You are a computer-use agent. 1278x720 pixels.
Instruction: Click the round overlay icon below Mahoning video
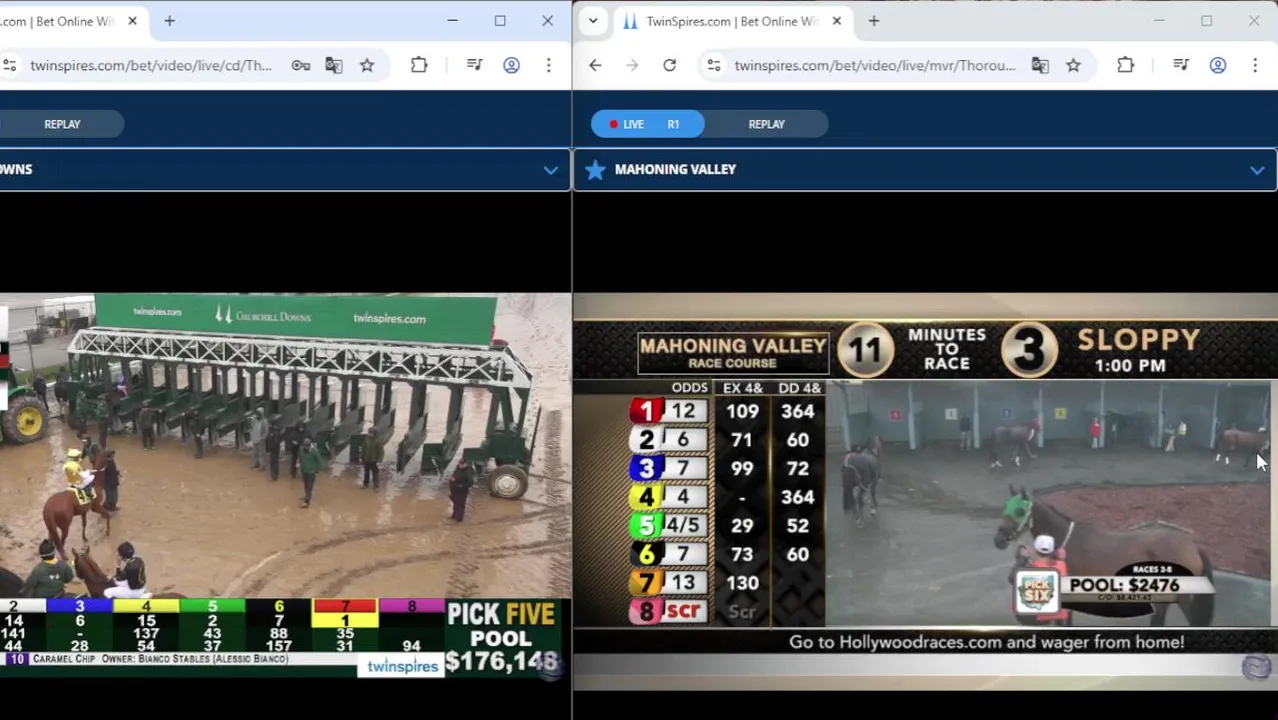tap(1257, 666)
